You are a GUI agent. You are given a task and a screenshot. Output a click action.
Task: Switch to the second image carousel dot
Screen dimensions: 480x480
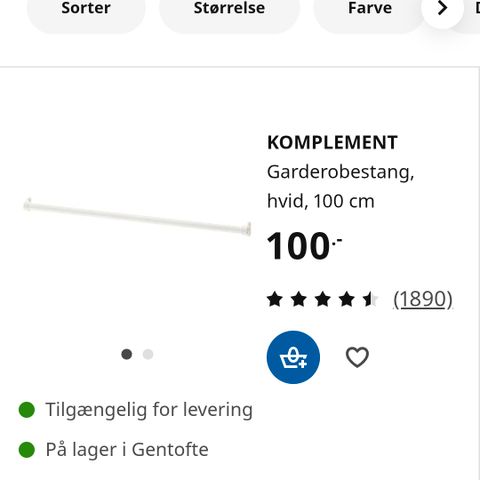coord(148,354)
